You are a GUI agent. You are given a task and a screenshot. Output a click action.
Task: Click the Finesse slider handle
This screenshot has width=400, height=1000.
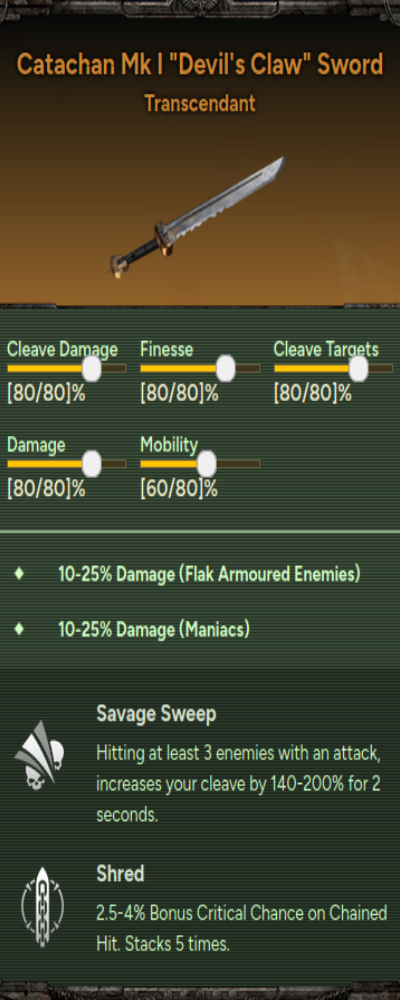(x=225, y=369)
